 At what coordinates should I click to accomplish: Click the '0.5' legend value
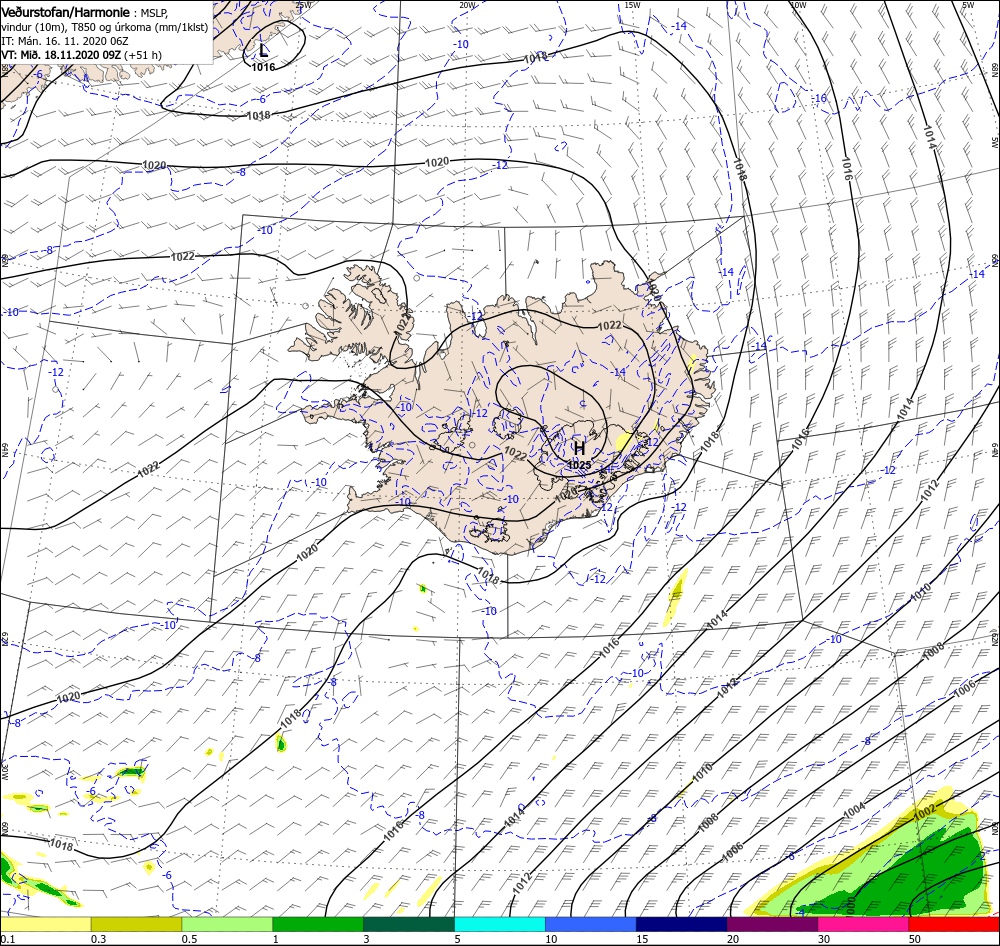(x=189, y=939)
